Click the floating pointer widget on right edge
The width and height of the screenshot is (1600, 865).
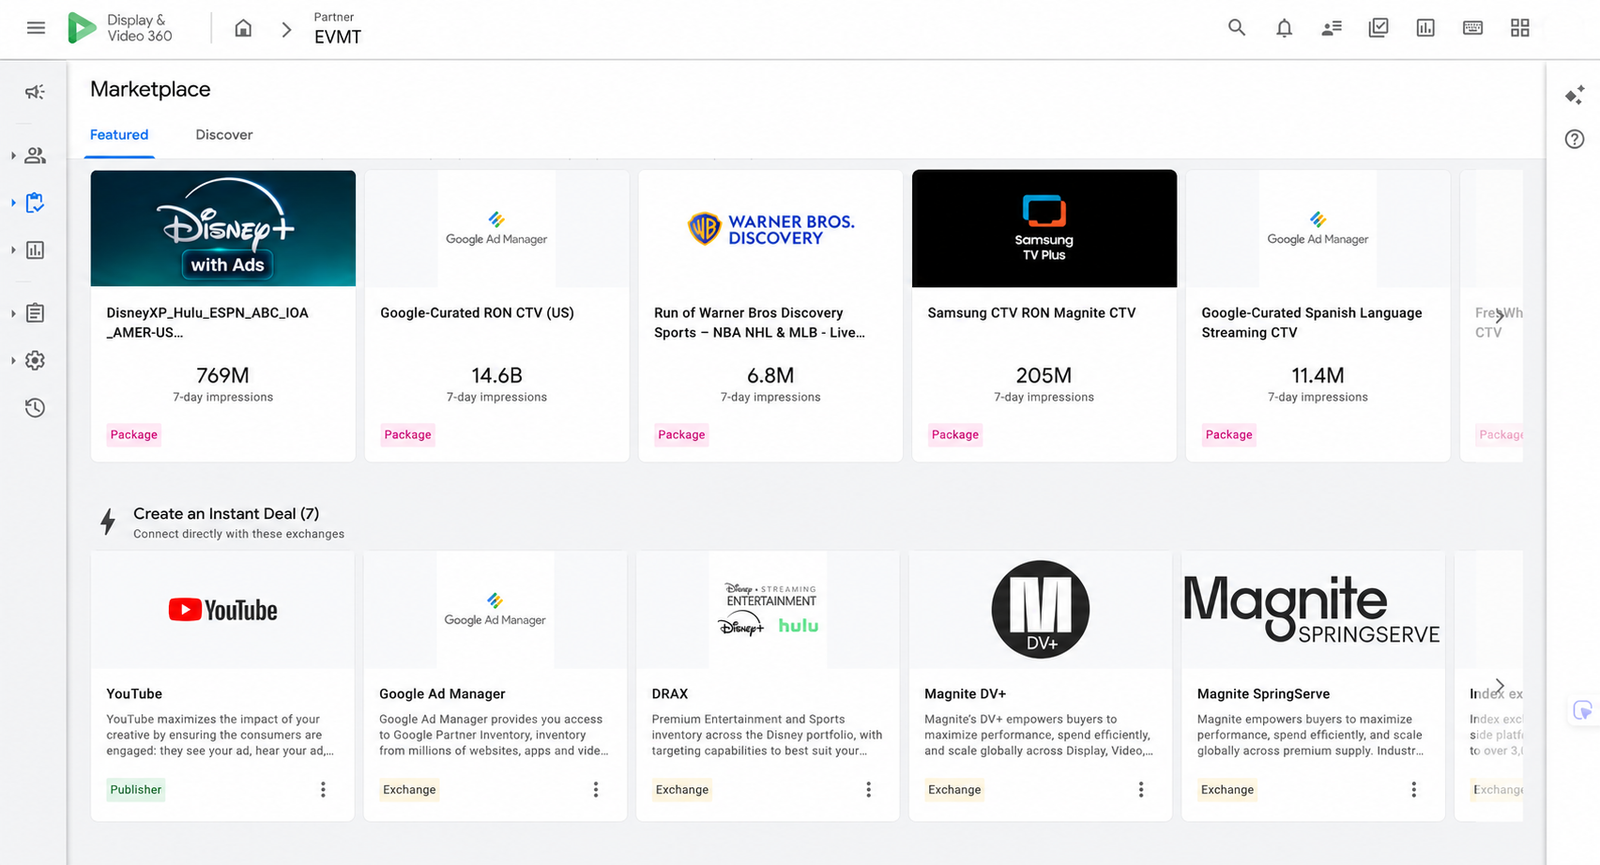click(x=1582, y=710)
